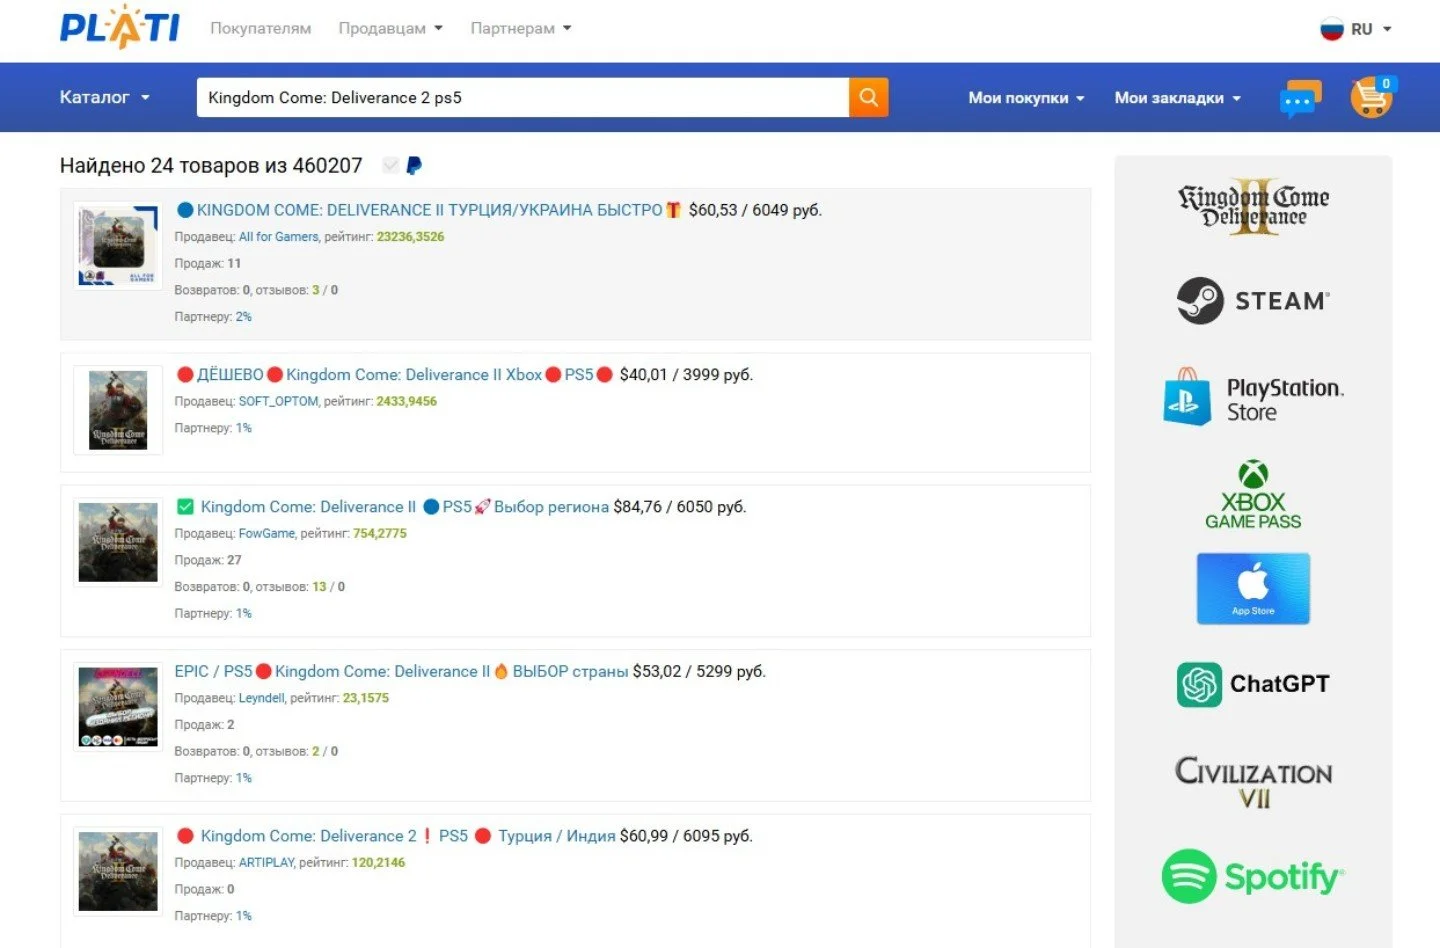The width and height of the screenshot is (1440, 948).
Task: Open the PlayStation Store sidebar logo
Action: 1253,397
